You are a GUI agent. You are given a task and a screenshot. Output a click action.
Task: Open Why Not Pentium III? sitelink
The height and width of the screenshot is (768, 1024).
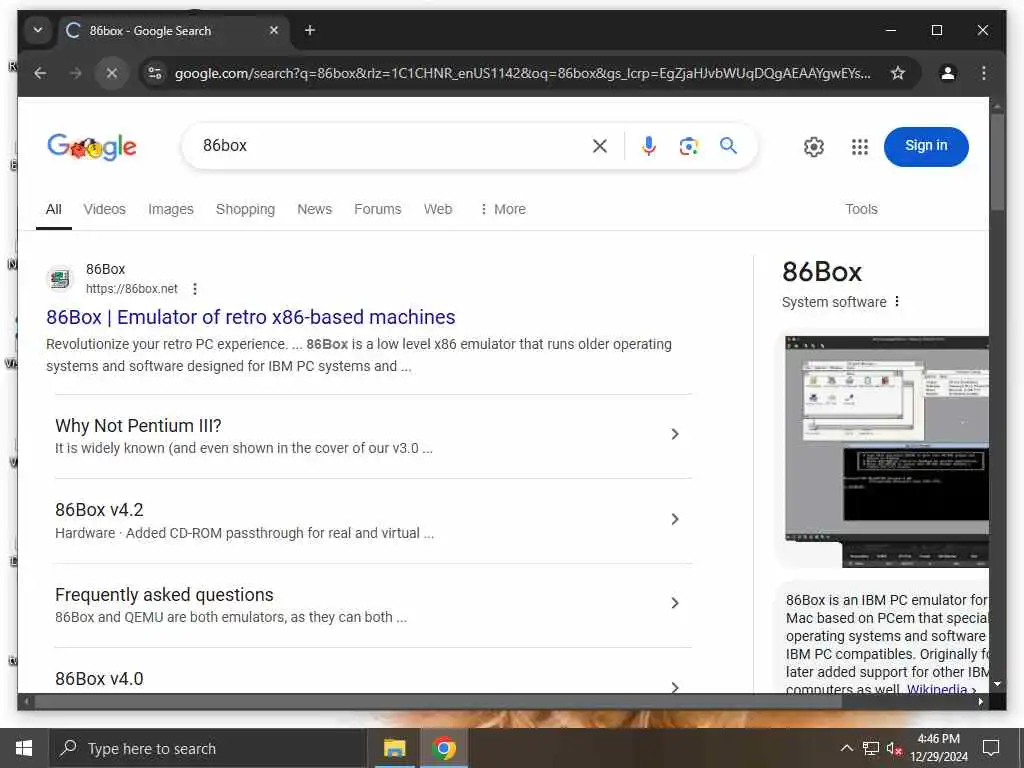pyautogui.click(x=138, y=426)
